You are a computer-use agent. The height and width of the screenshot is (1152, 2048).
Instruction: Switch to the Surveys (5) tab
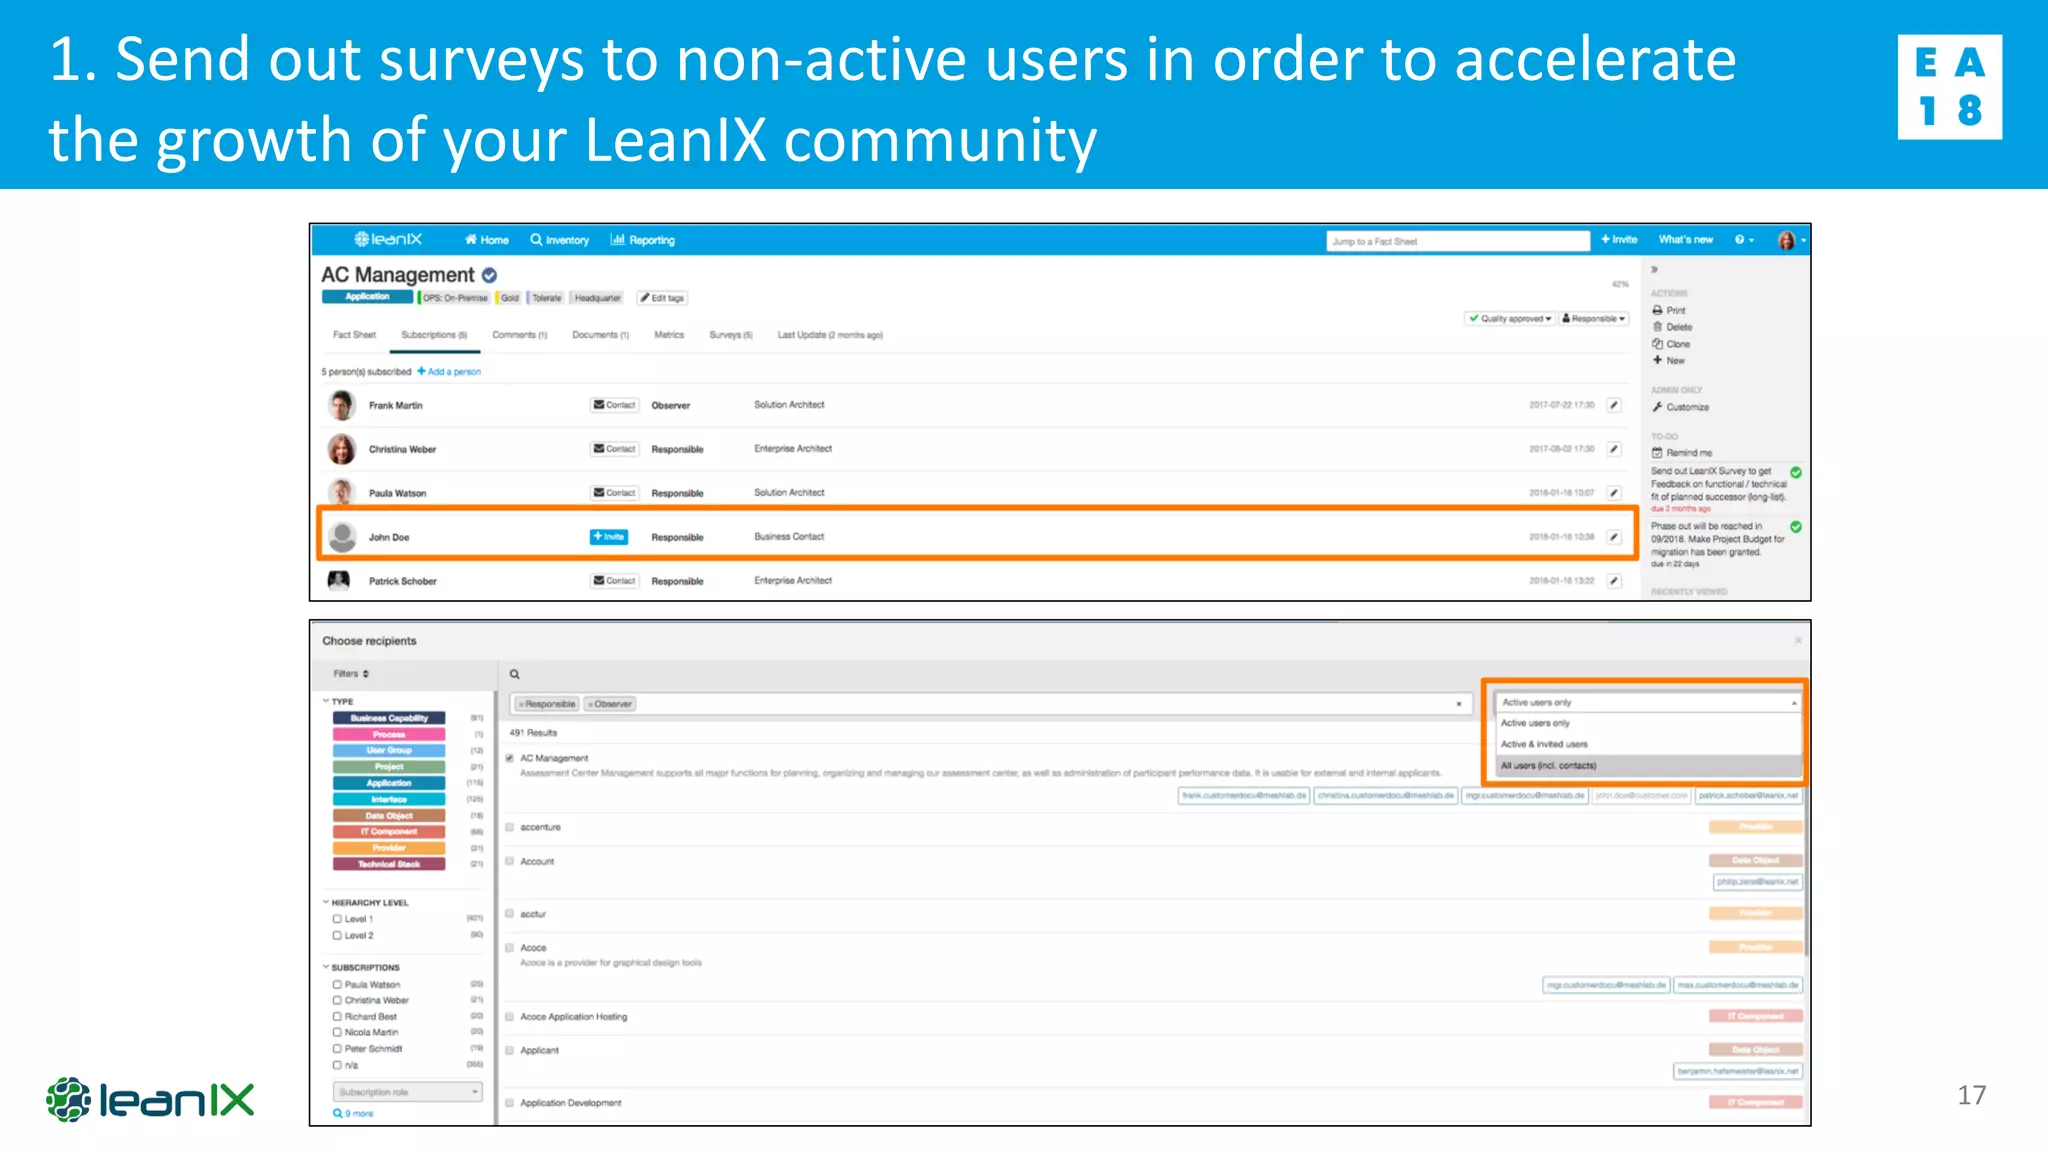[x=730, y=335]
